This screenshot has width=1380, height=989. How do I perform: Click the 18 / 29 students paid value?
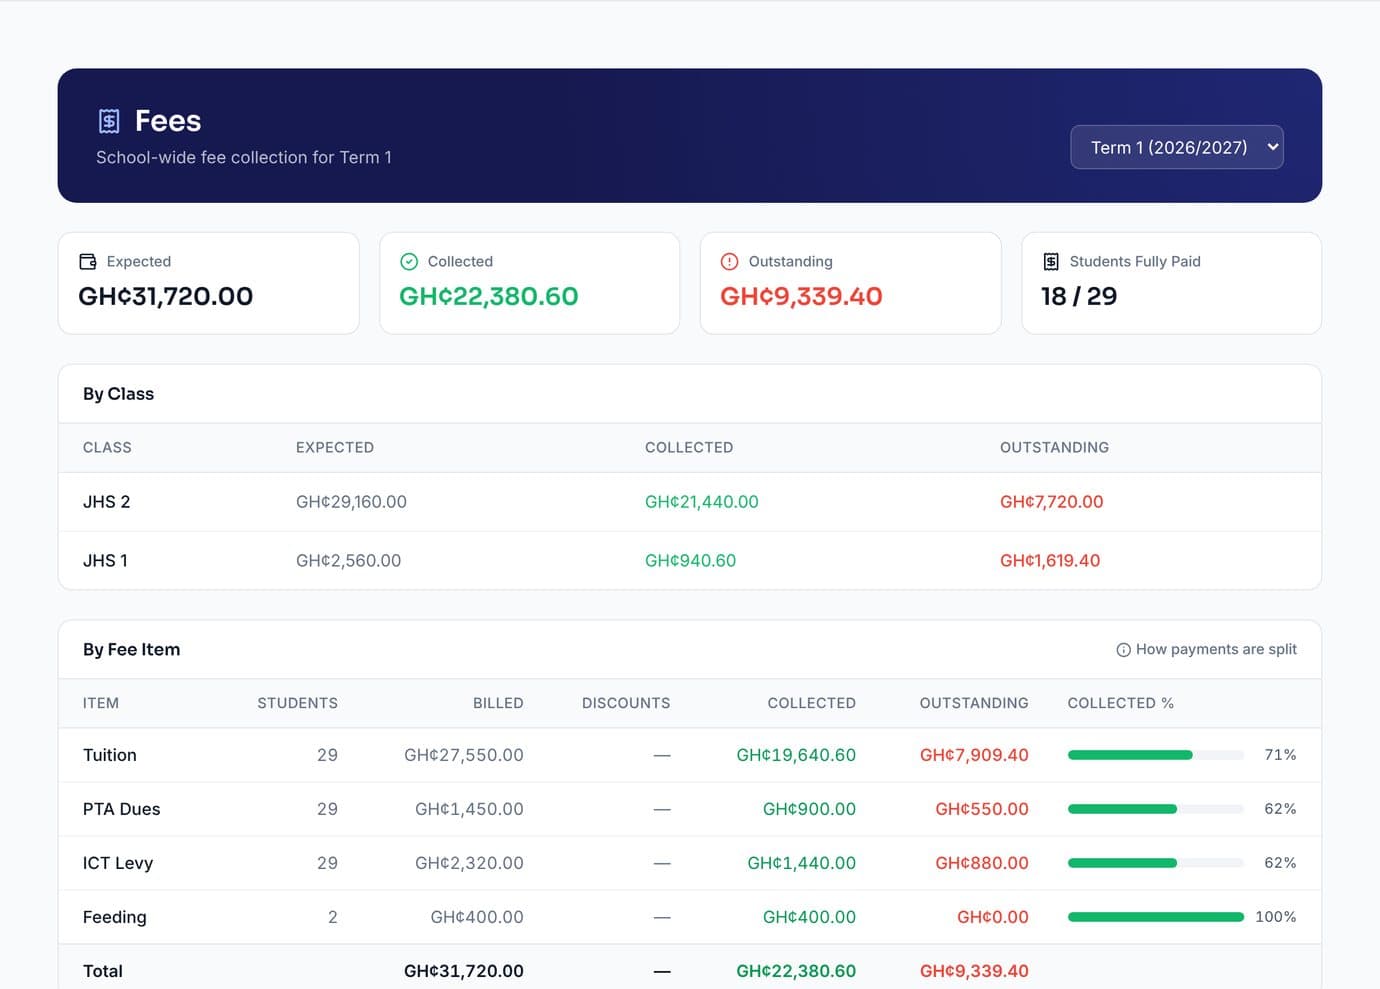tap(1079, 296)
